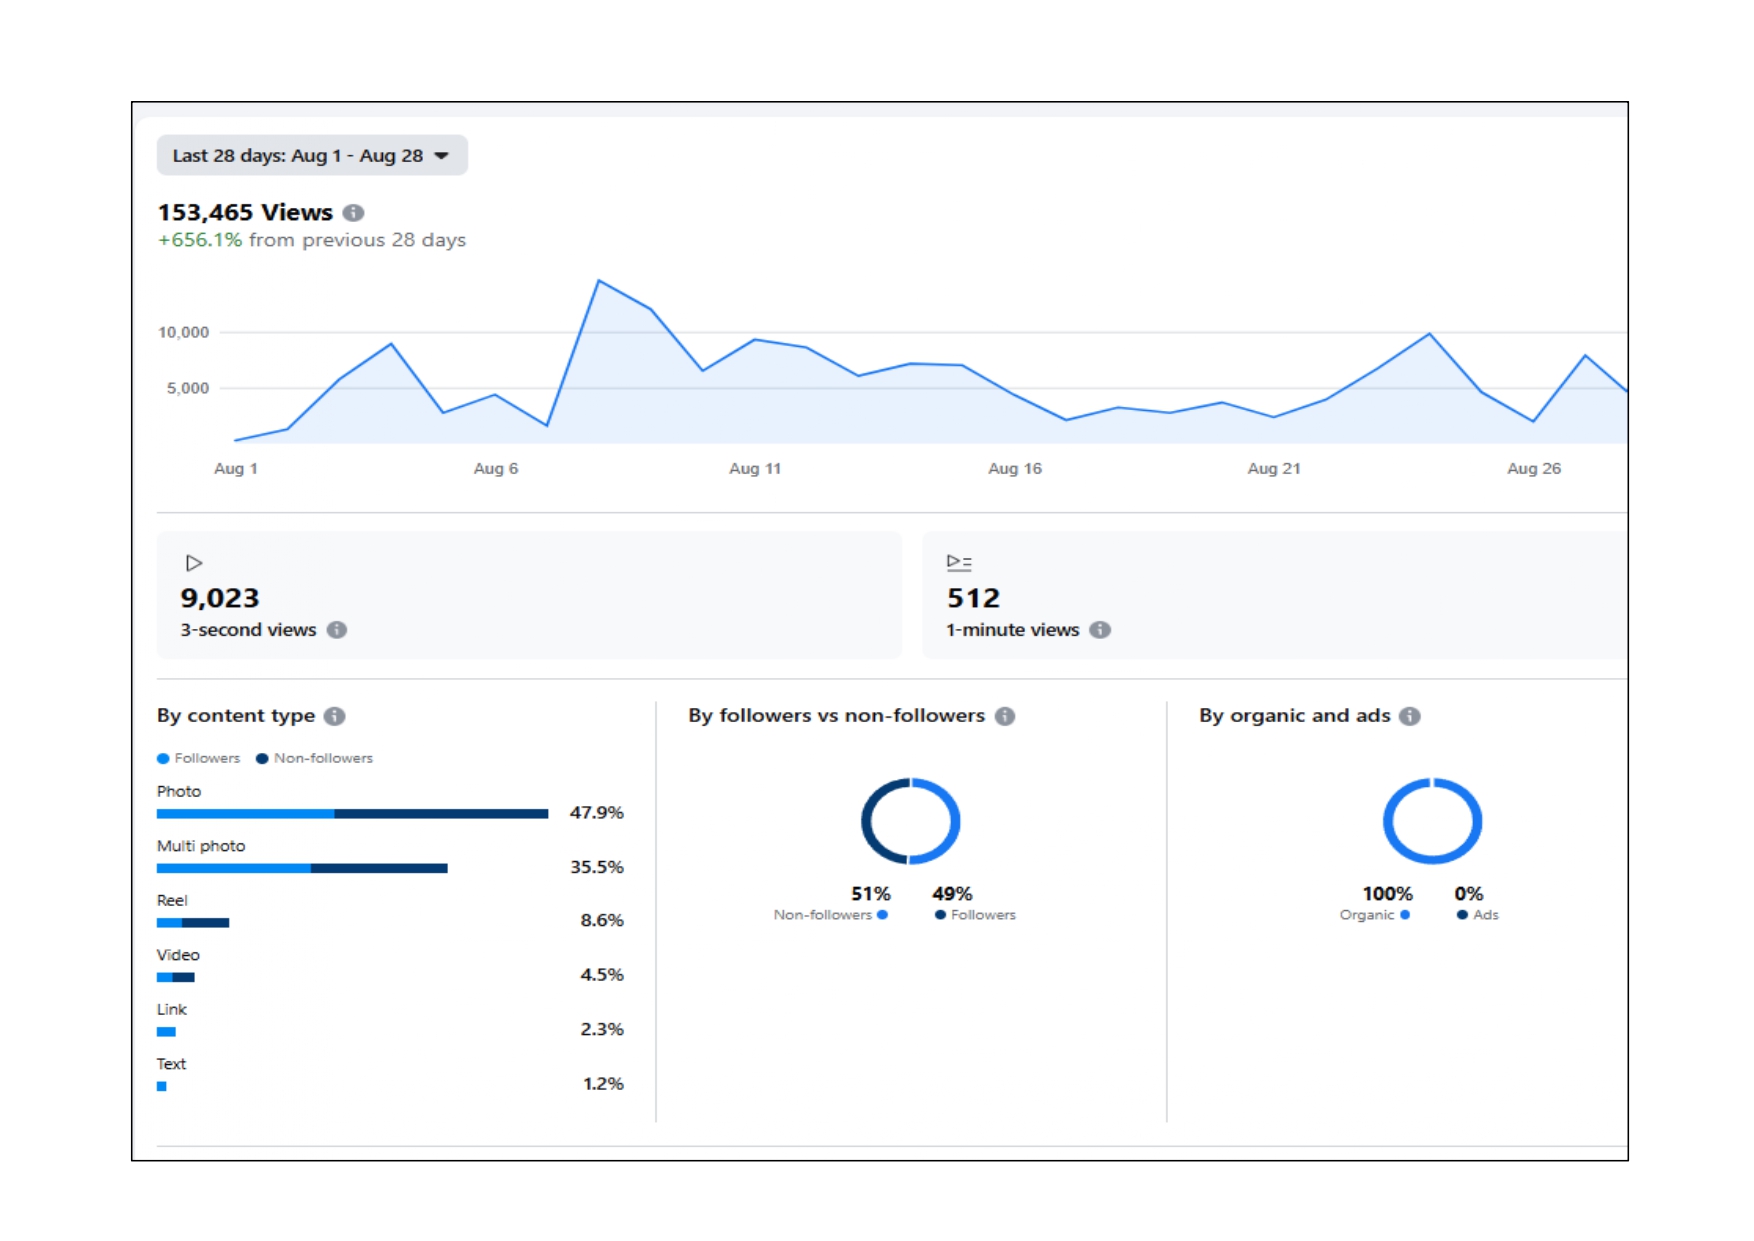Toggle the Followers legend item in content type
This screenshot has width=1754, height=1241.
(199, 758)
